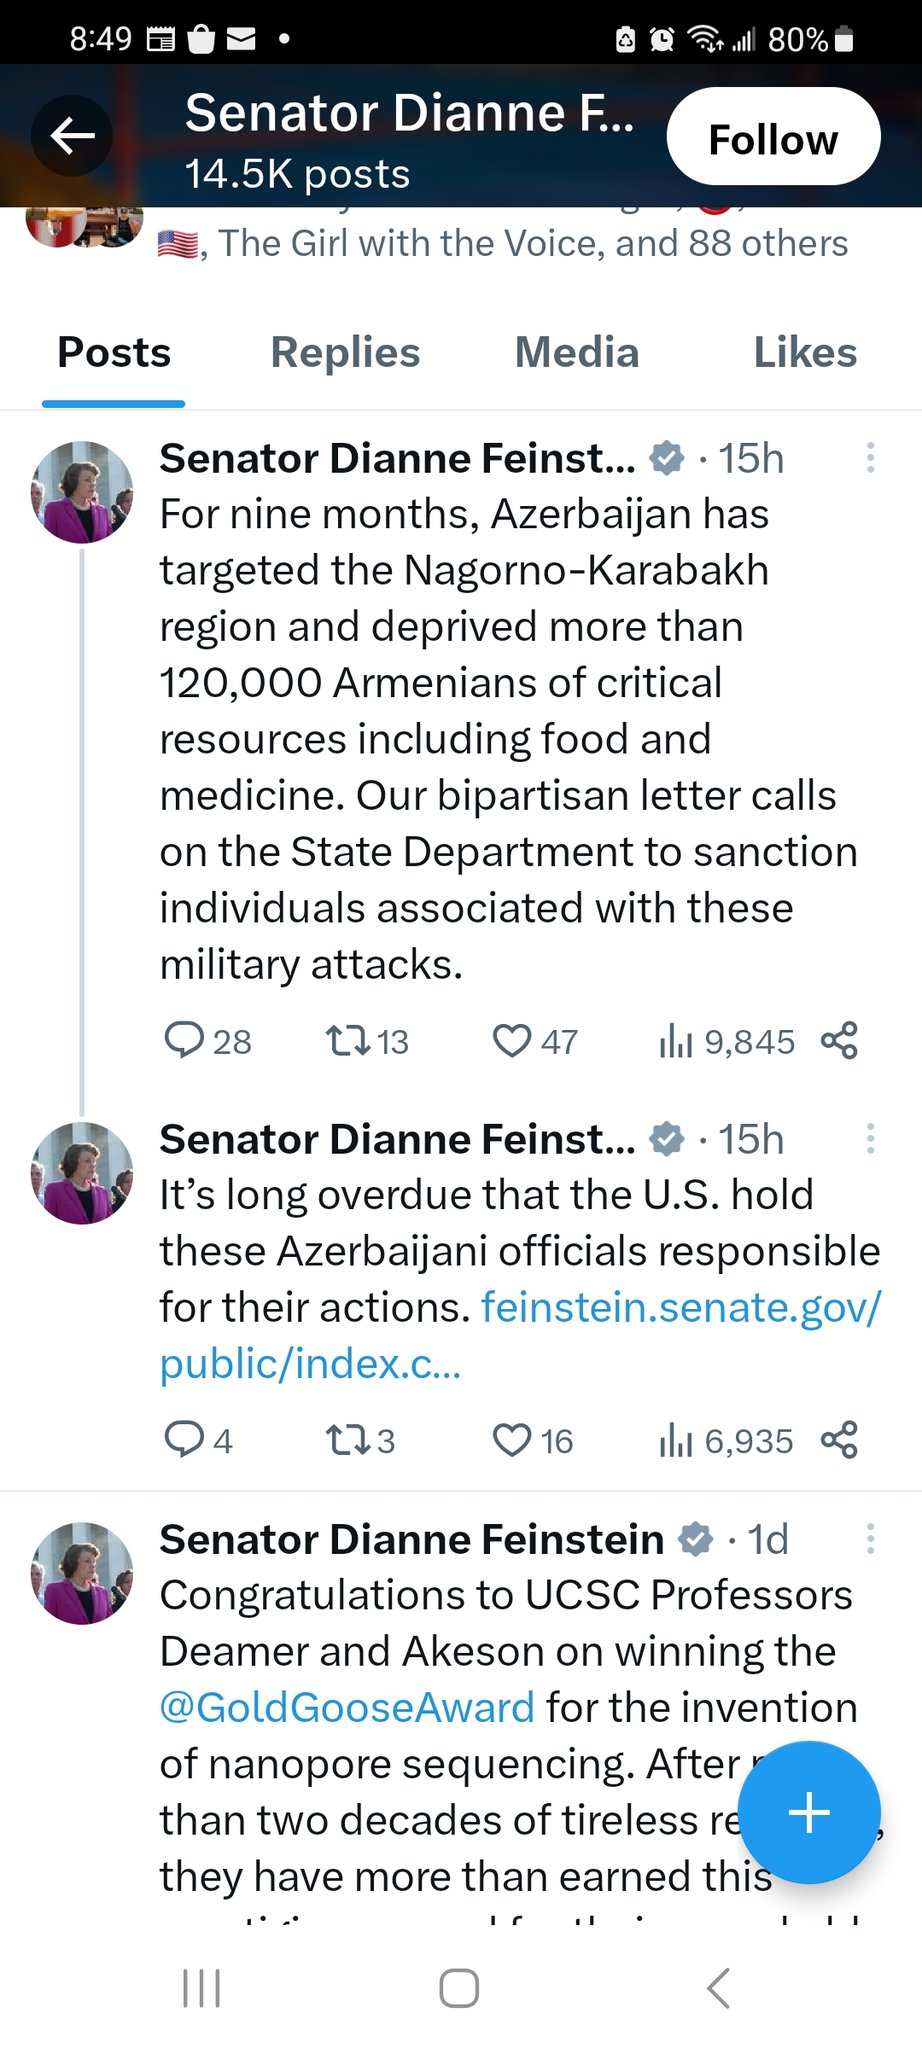
Task: Open the @GoldGooseAward mention
Action: [347, 1708]
